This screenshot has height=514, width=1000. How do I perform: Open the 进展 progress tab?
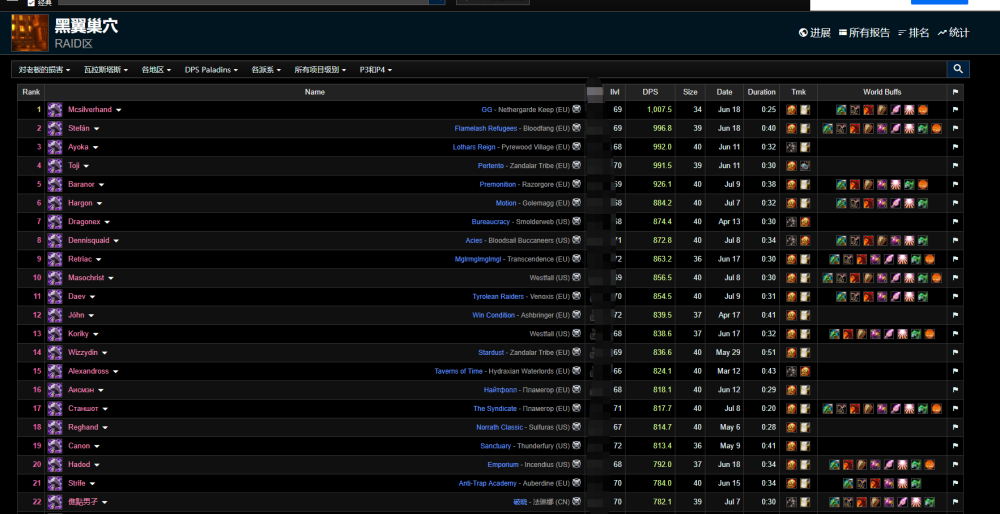tap(814, 33)
